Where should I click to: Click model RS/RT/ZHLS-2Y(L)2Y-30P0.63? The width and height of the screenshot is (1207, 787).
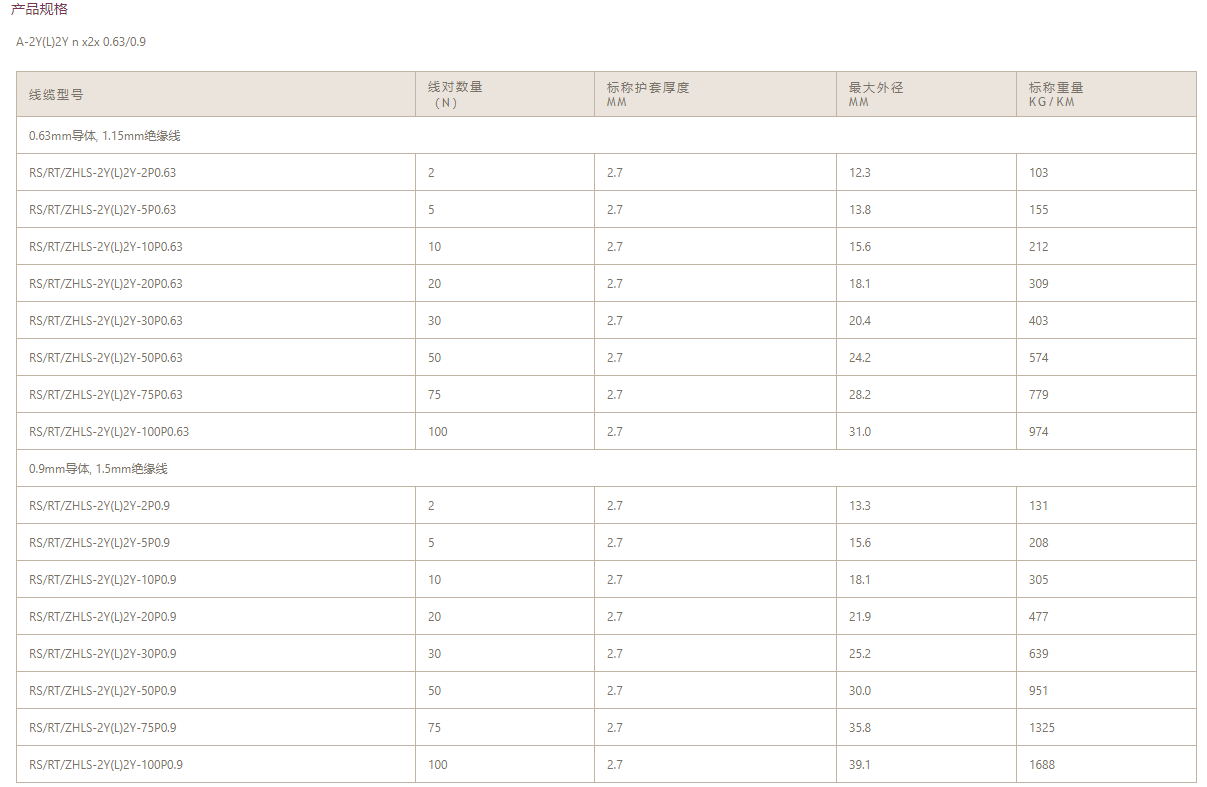[x=106, y=321]
